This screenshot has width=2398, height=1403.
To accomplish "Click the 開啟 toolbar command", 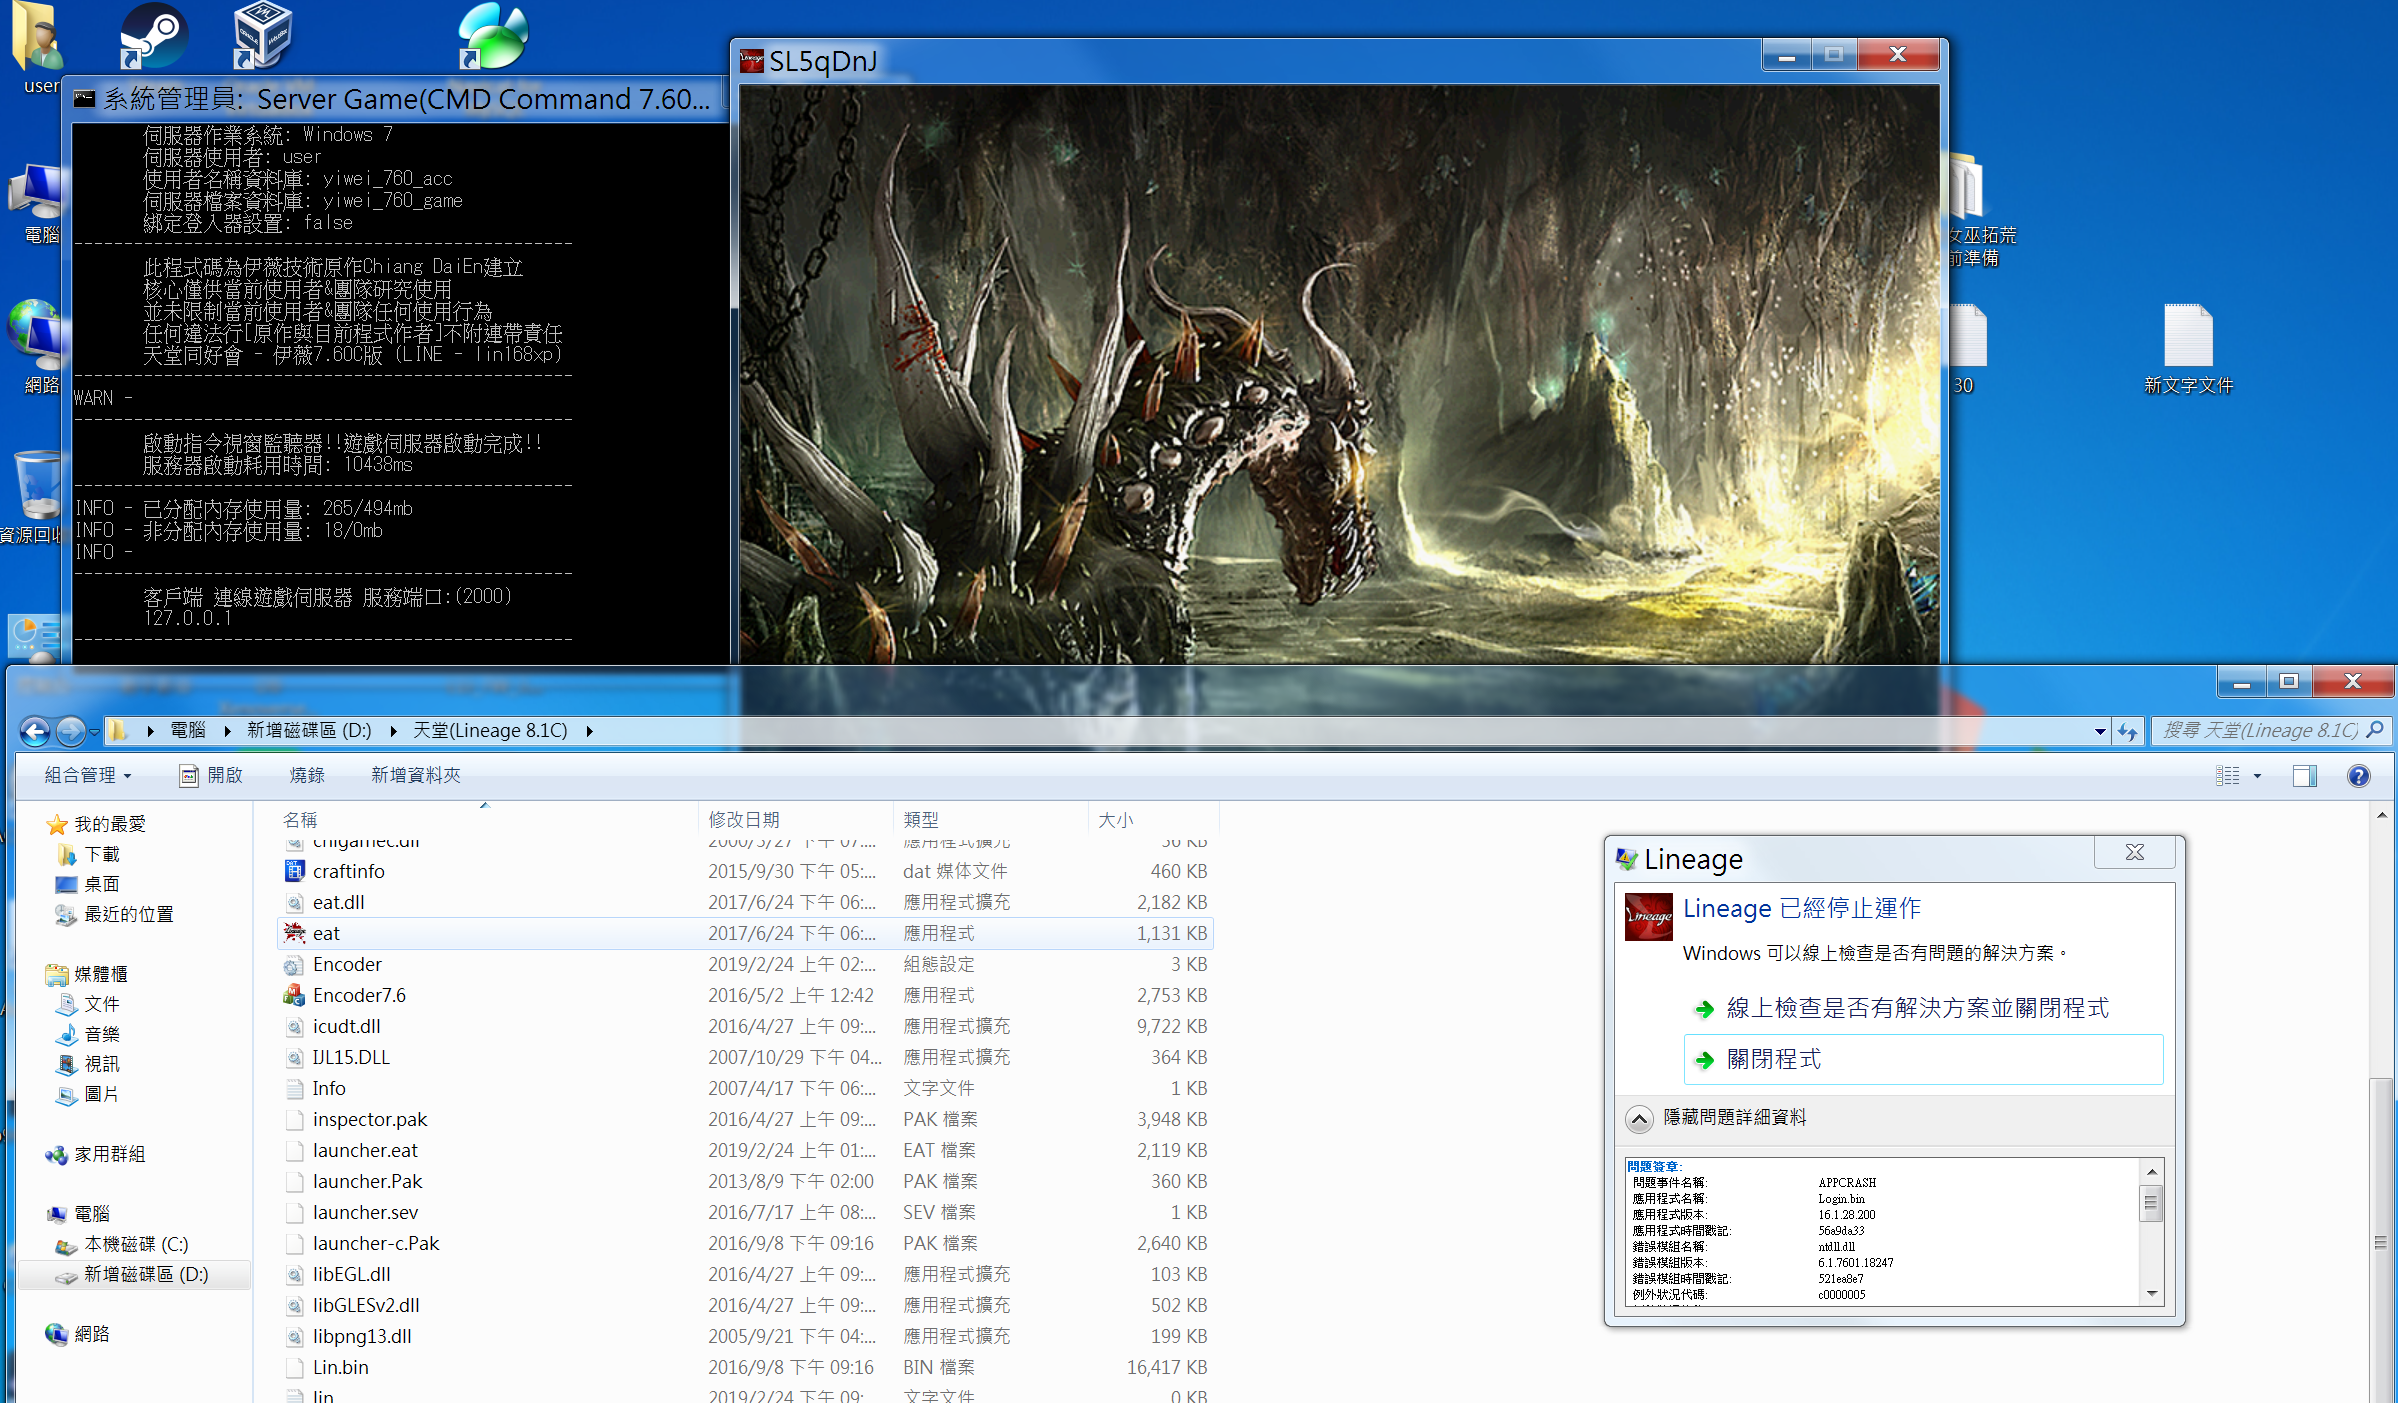I will pos(211,775).
